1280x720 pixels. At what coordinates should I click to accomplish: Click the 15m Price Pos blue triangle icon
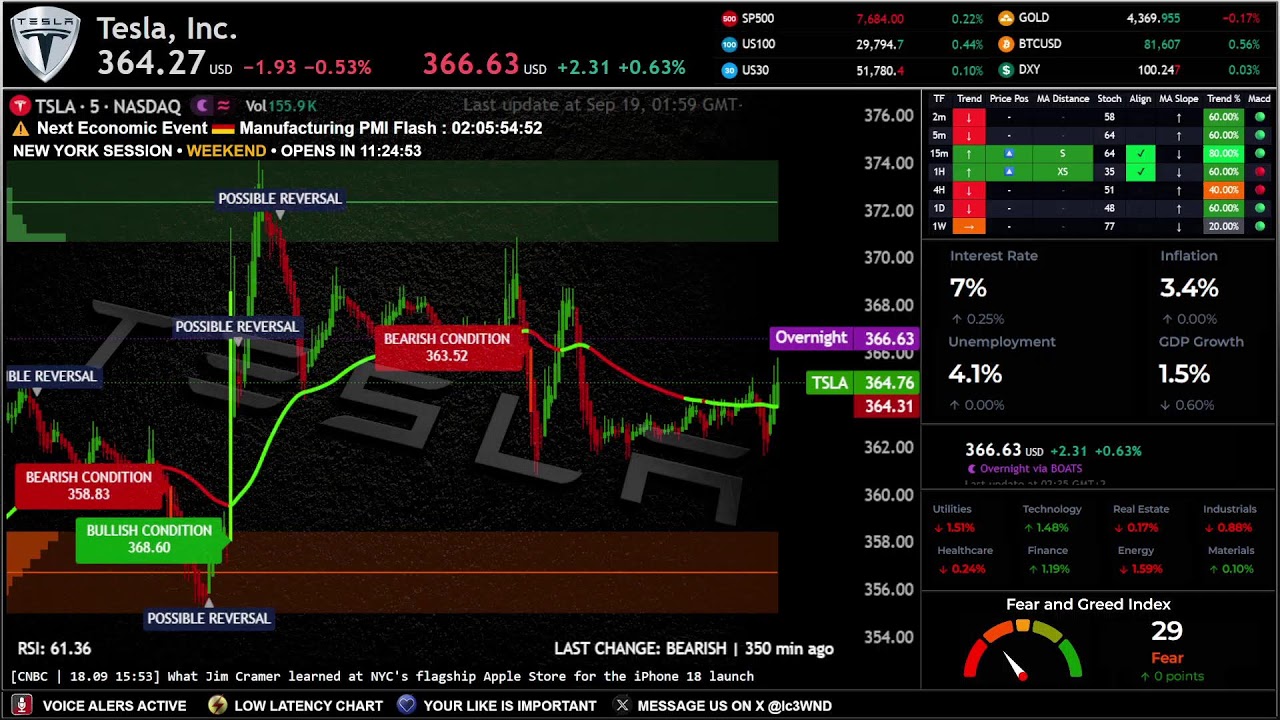[1009, 153]
